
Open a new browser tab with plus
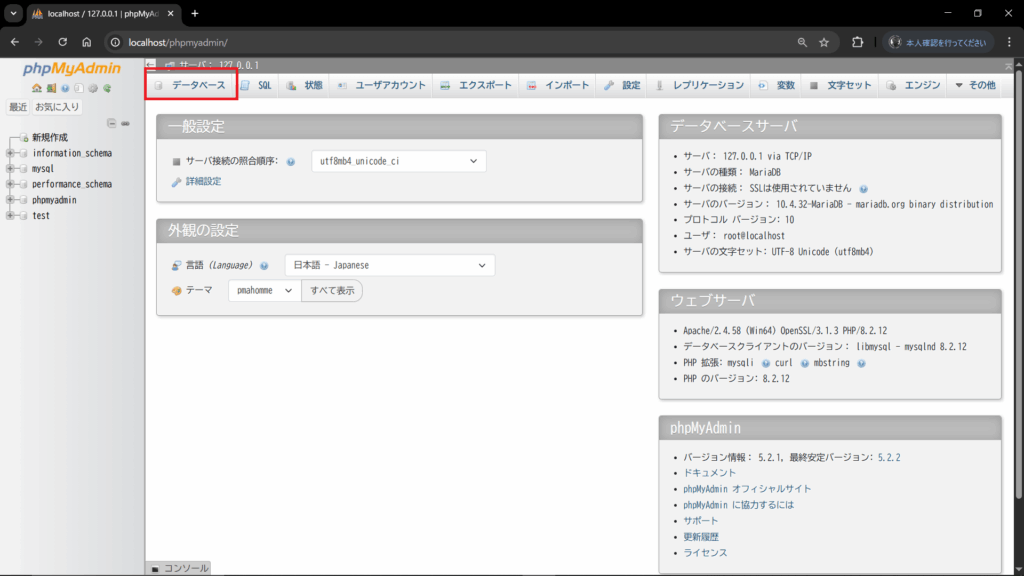(x=195, y=13)
